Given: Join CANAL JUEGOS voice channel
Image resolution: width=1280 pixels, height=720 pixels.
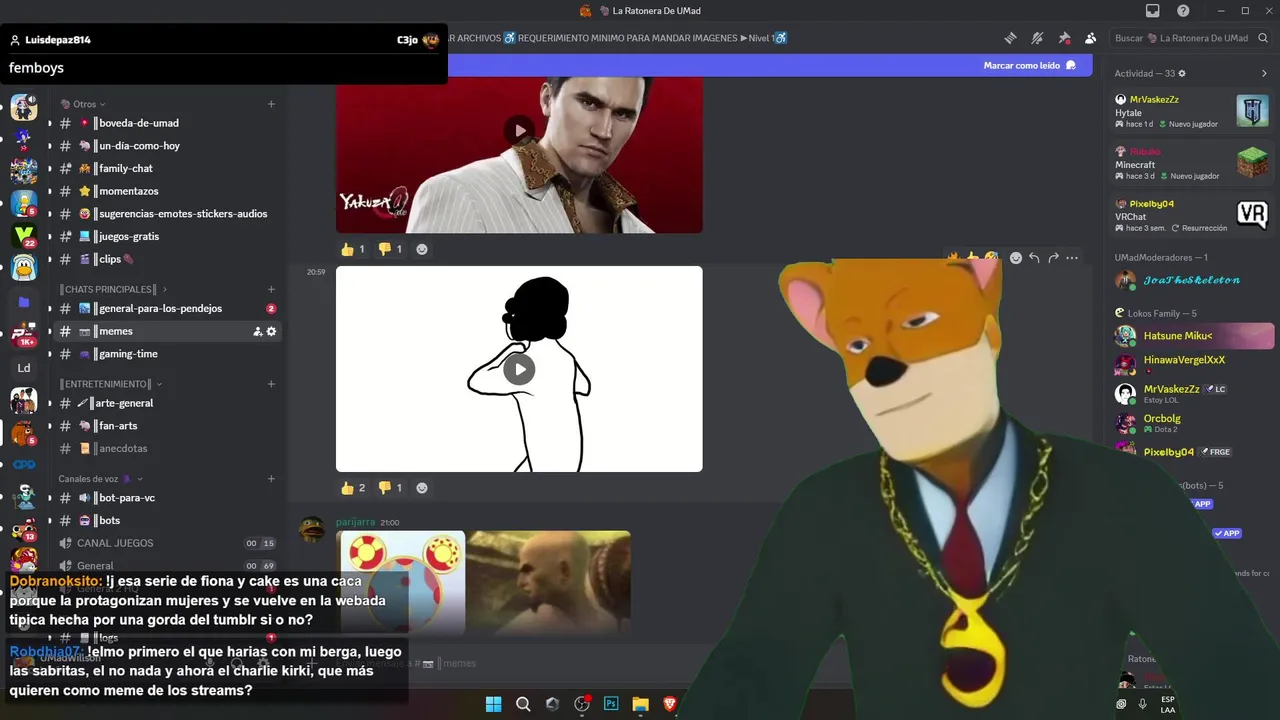Looking at the screenshot, I should coord(166,543).
